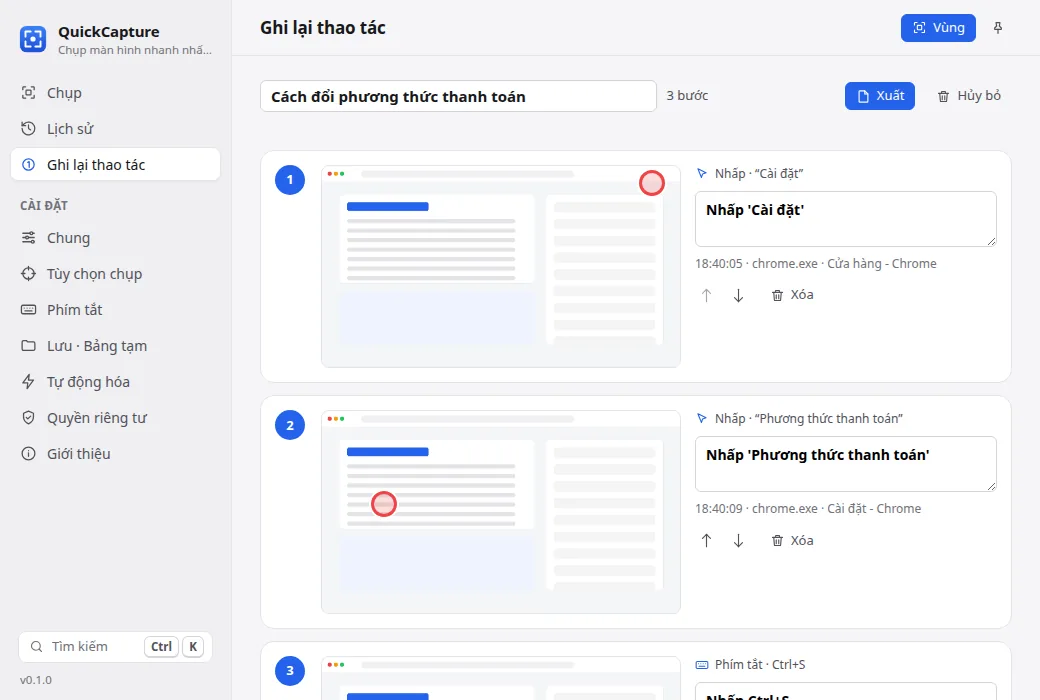Click the Giới thiệu info icon

[x=28, y=454]
